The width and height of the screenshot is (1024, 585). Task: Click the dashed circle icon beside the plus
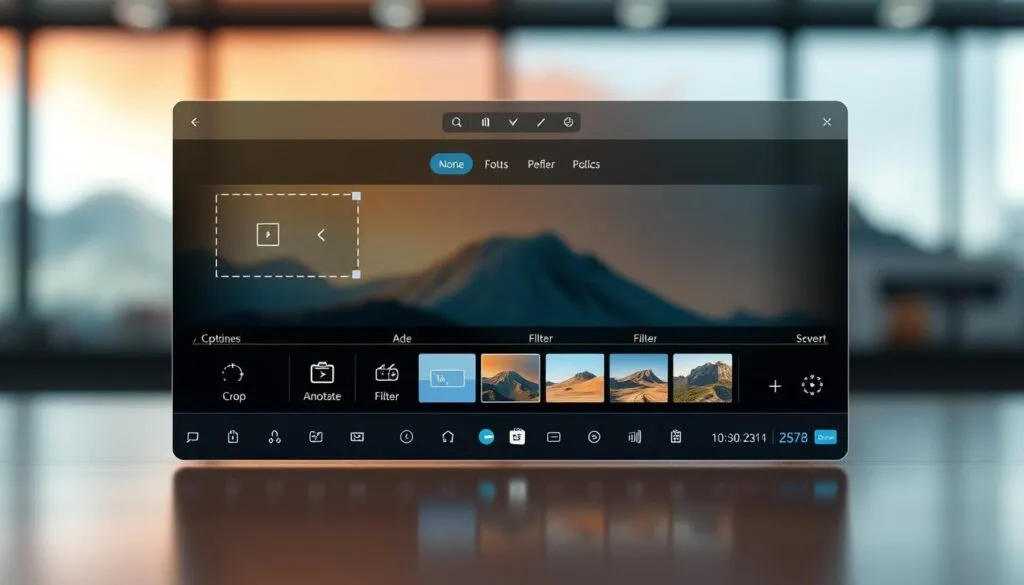tap(812, 385)
